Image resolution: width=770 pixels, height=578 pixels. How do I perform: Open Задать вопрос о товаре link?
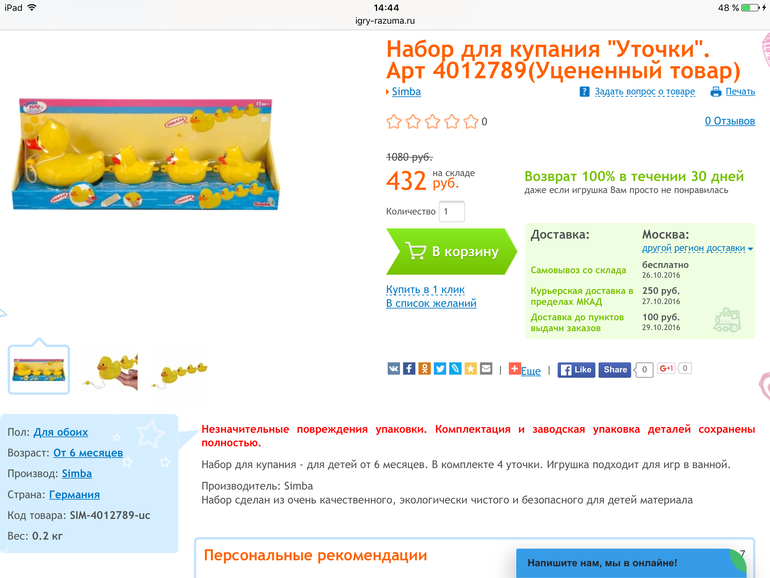click(x=645, y=92)
